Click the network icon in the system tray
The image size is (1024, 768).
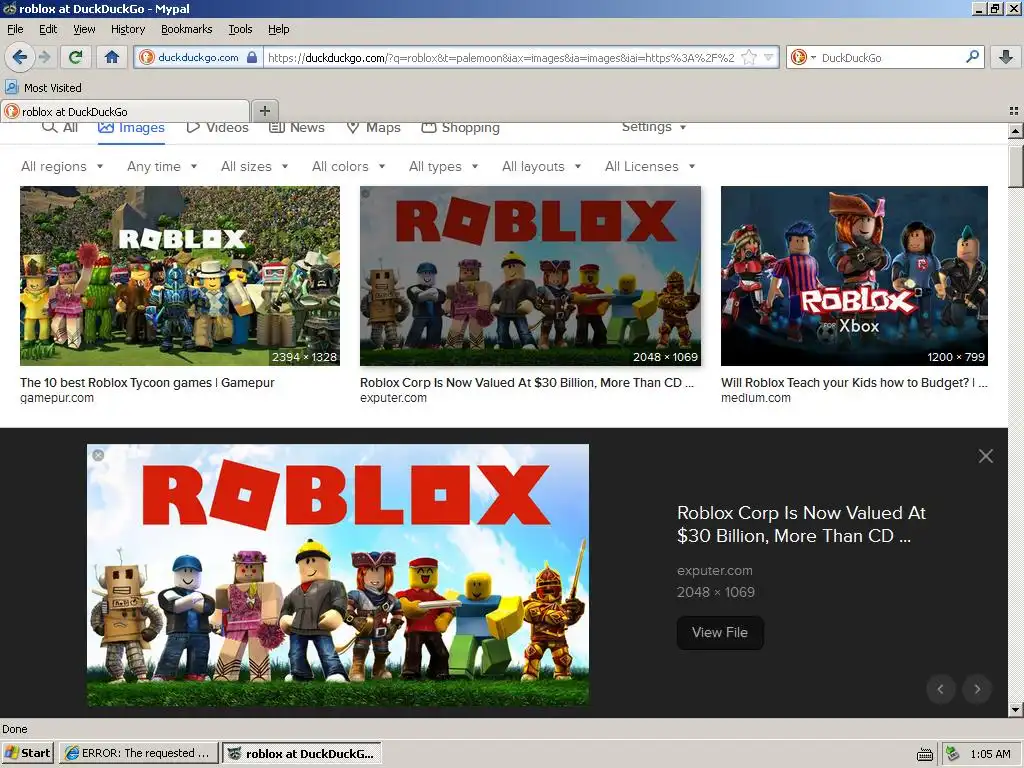click(953, 754)
